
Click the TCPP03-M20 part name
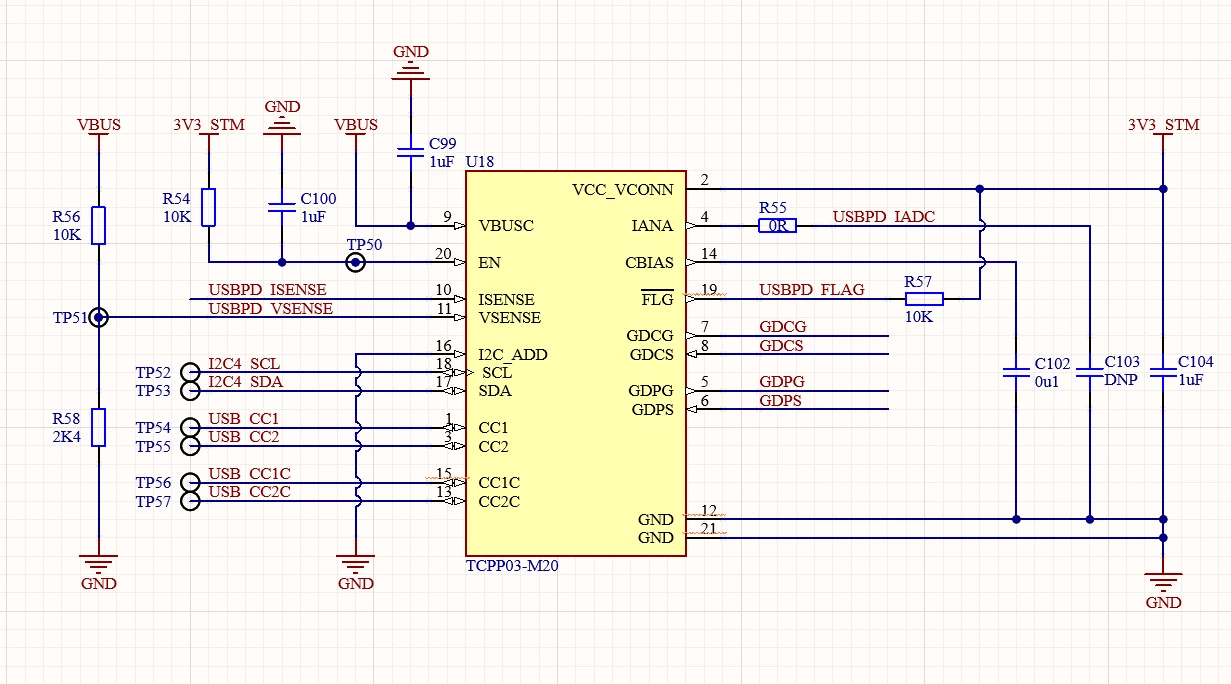pyautogui.click(x=512, y=565)
